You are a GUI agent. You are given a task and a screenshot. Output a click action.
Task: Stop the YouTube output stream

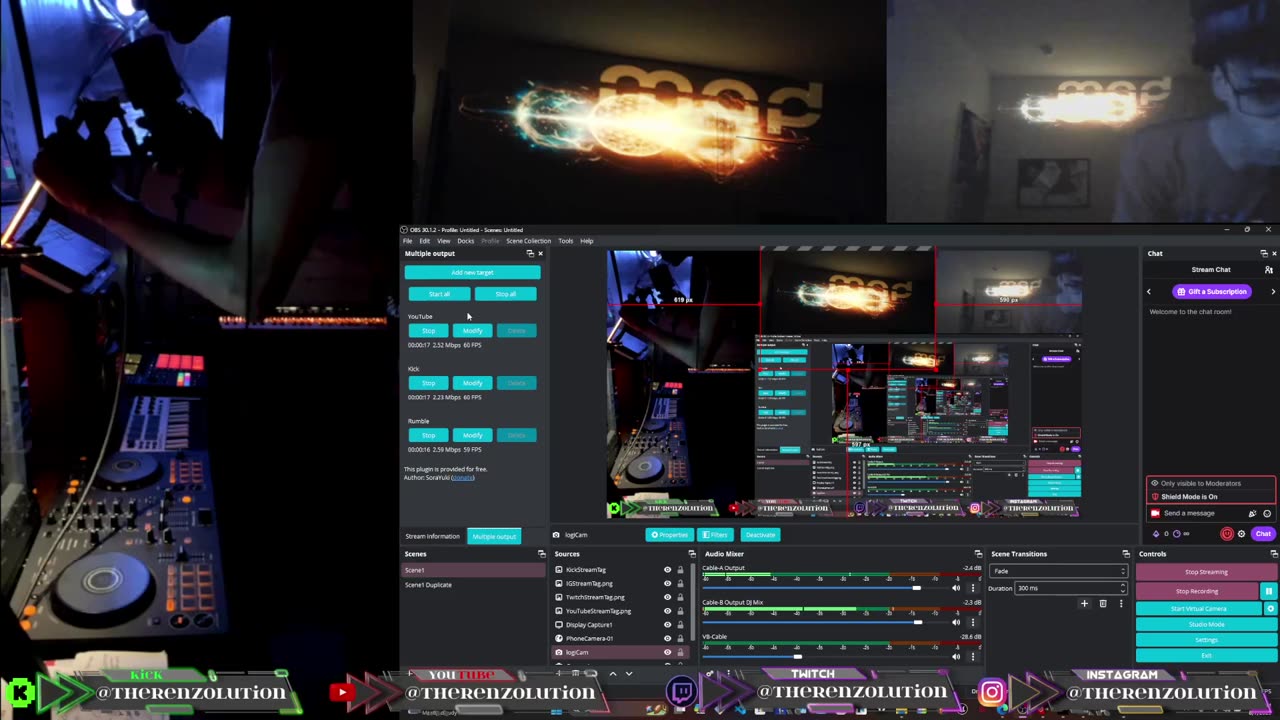coord(428,330)
